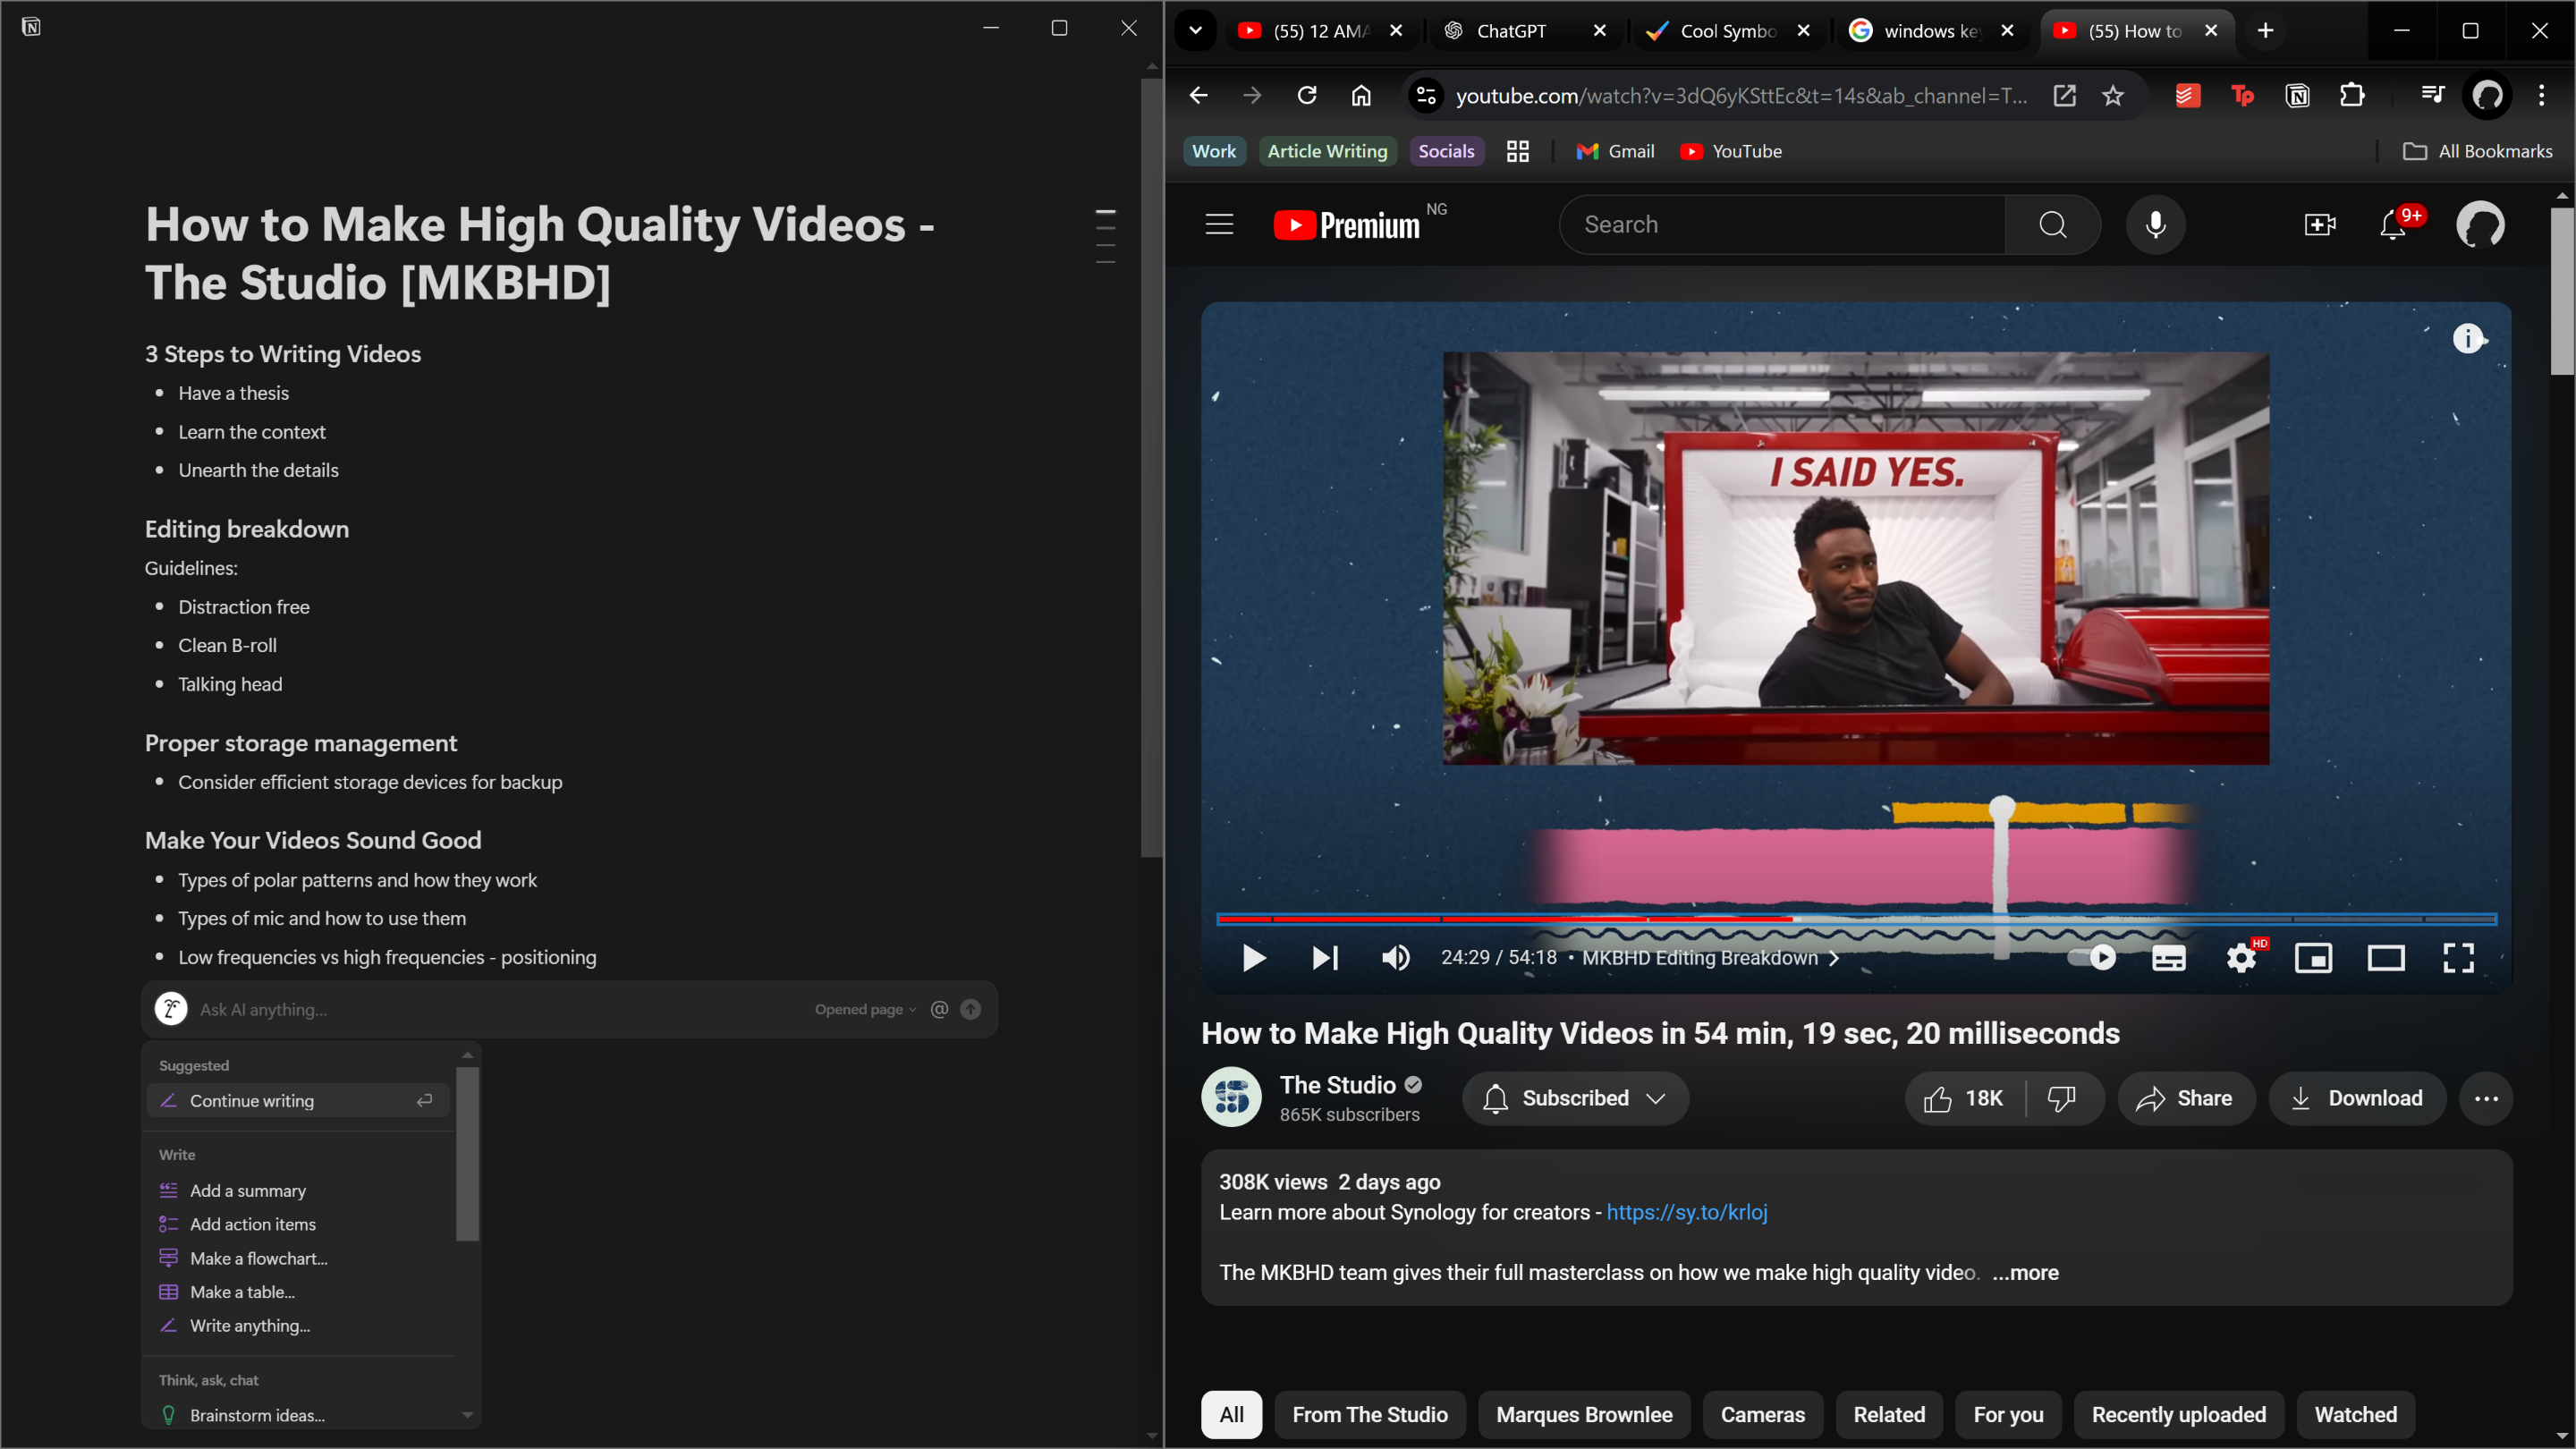Skip to the next video

[x=1325, y=958]
